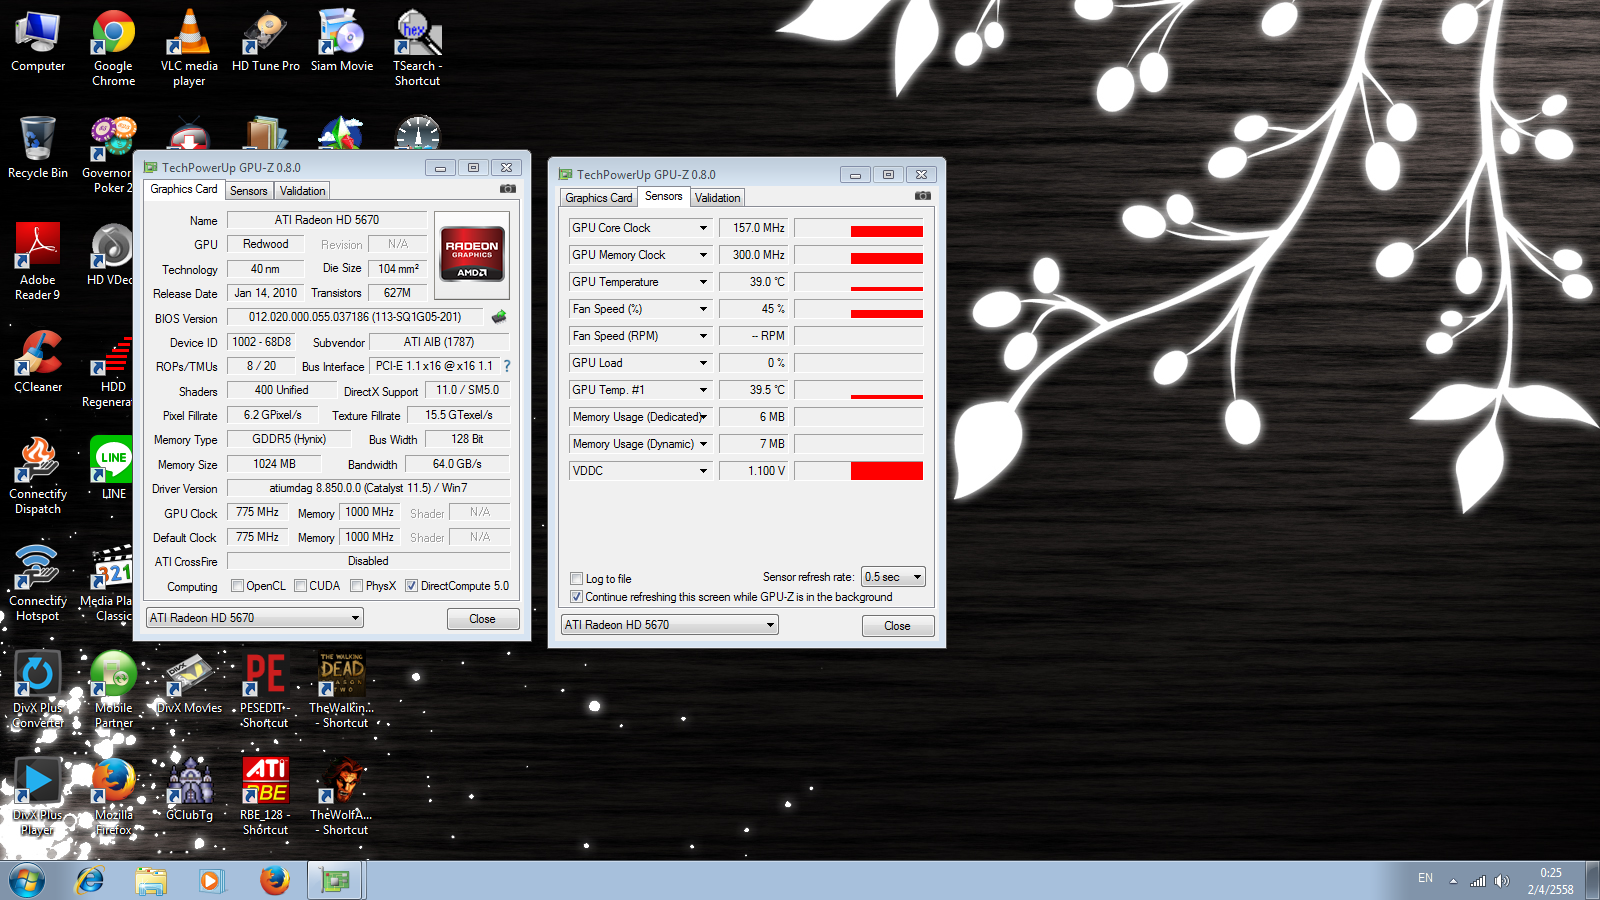Open the PESEDIT shortcut icon
The image size is (1600, 900).
[x=265, y=690]
